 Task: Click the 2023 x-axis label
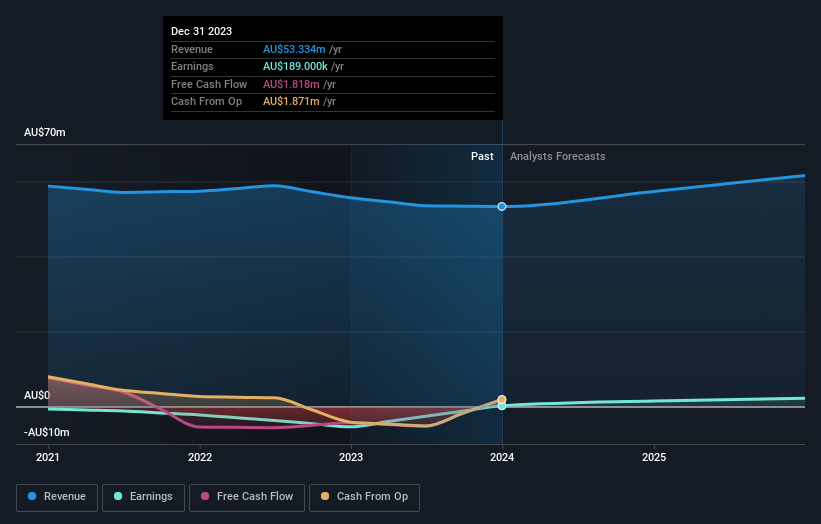tap(351, 458)
